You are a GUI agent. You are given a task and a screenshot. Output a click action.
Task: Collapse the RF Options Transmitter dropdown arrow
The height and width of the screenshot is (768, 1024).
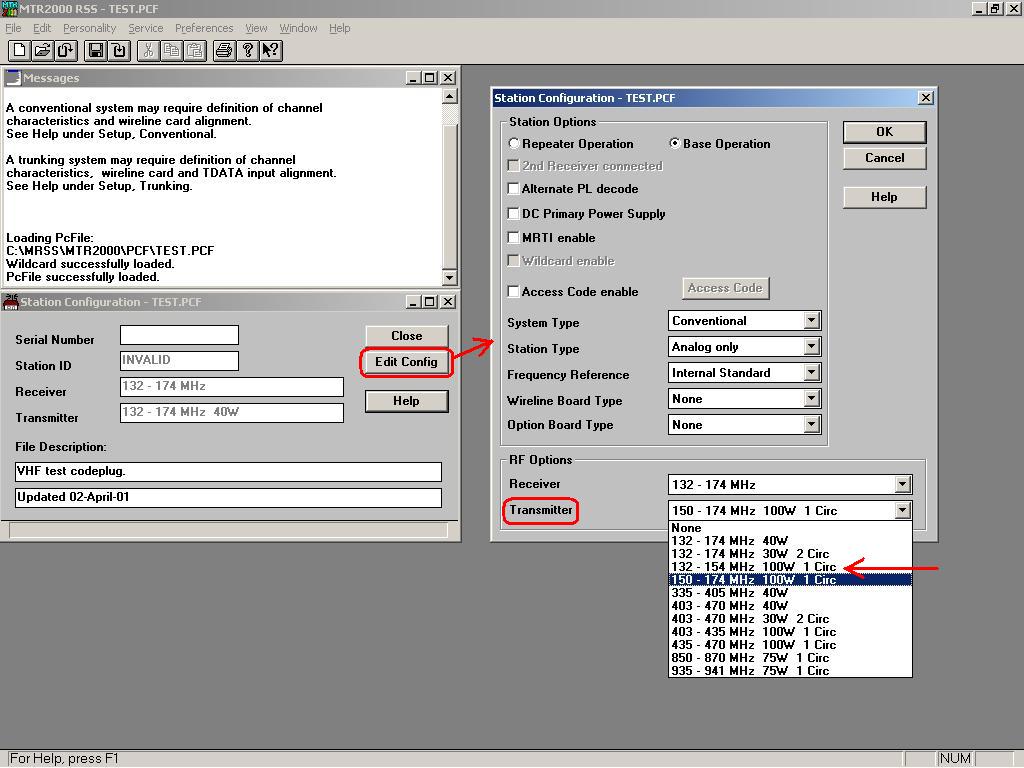[903, 511]
